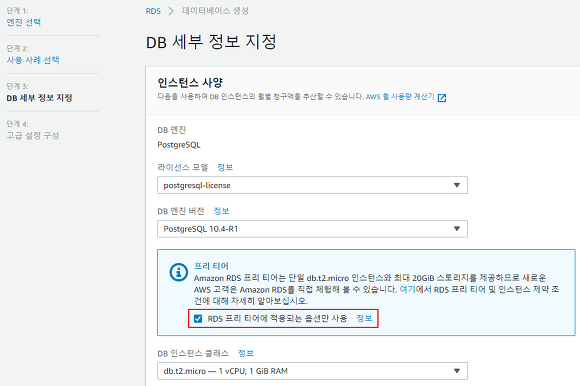Screen dimensions: 580x386
Task: Open the AWS 월 사용량 계산기 link
Action: (x=400, y=97)
